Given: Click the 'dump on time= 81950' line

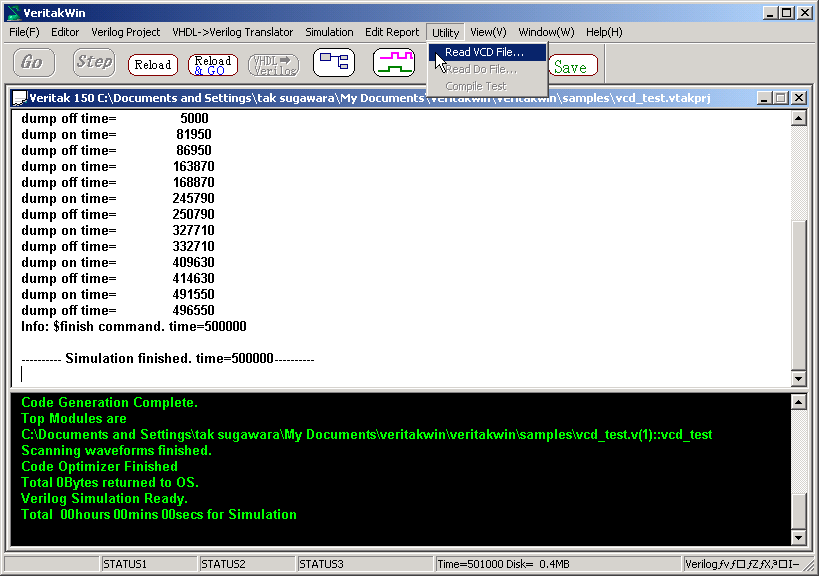Looking at the screenshot, I should (x=116, y=135).
